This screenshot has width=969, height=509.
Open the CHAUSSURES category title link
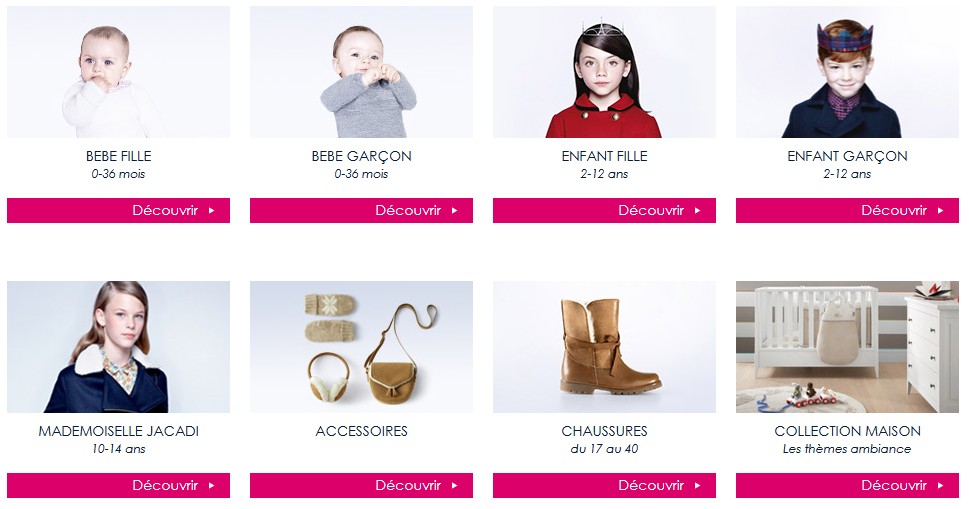604,431
